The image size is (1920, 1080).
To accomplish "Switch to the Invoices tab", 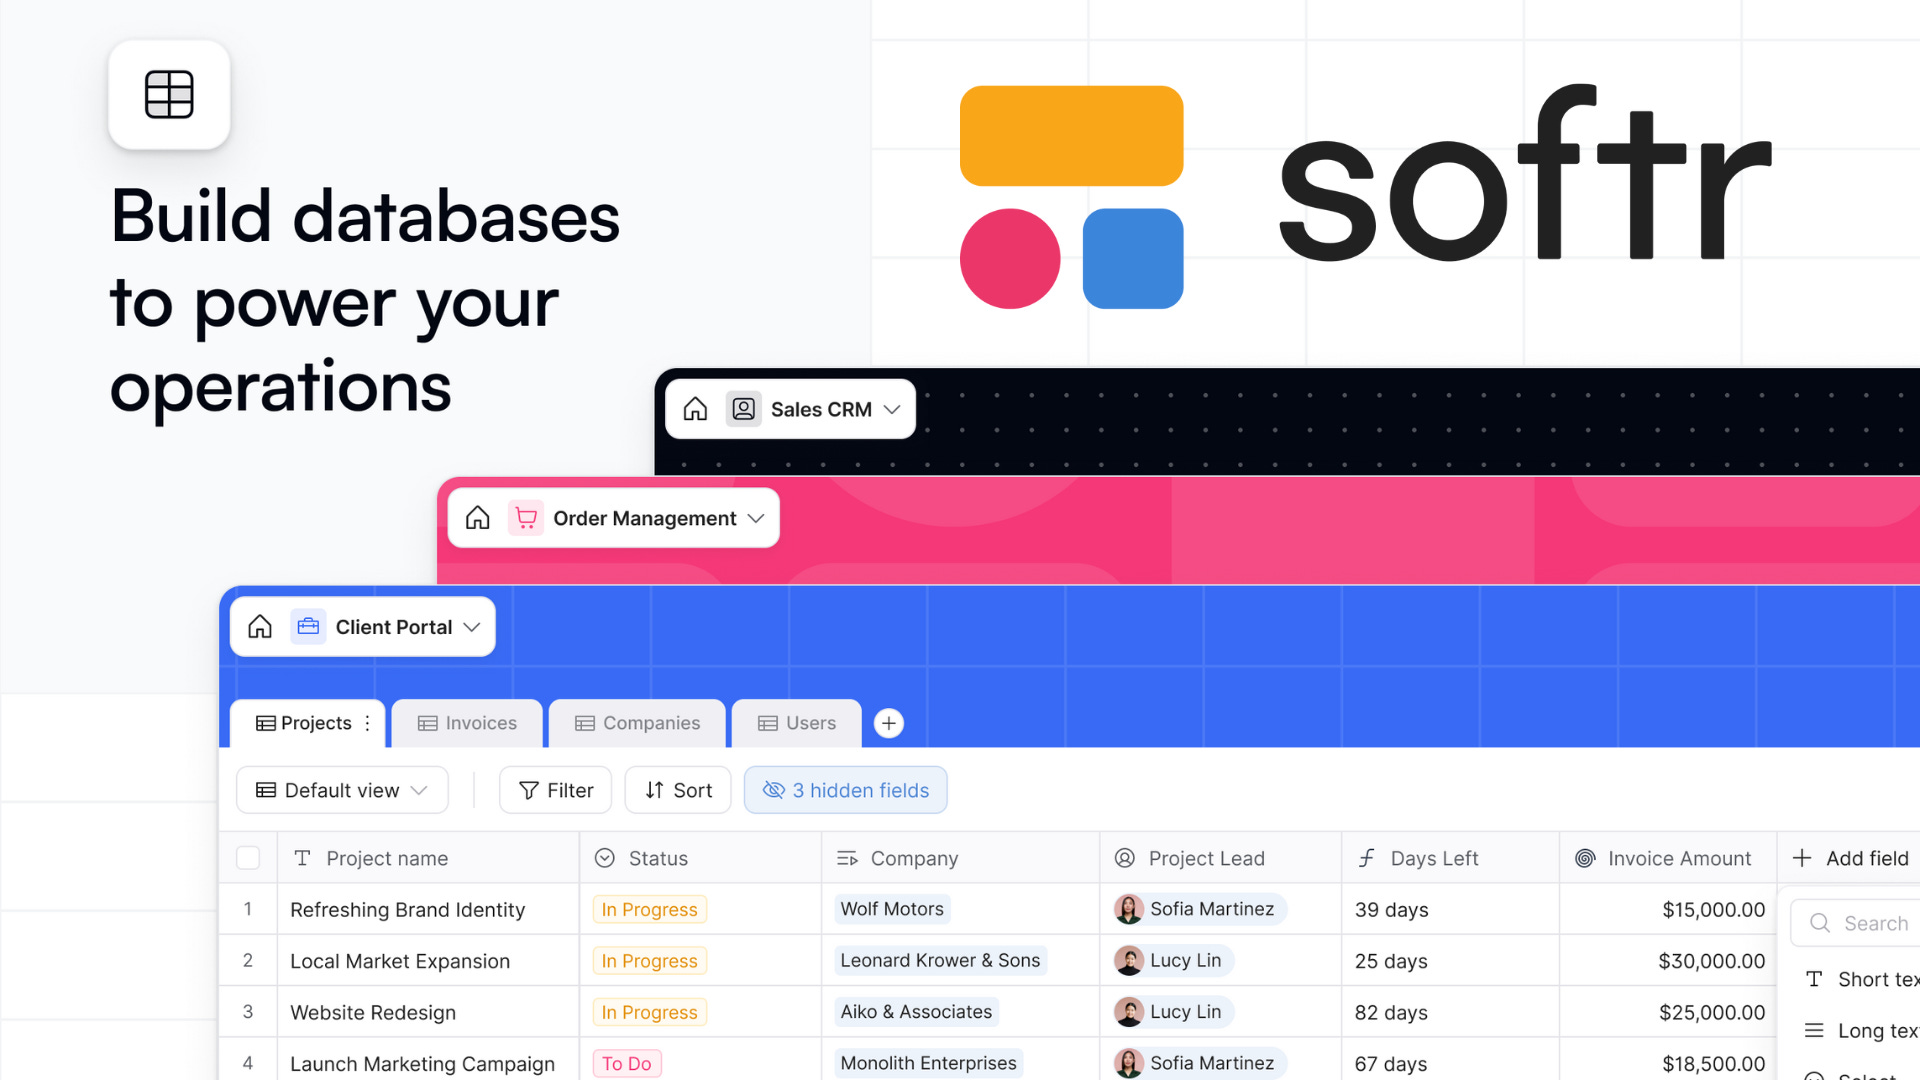I will point(467,723).
